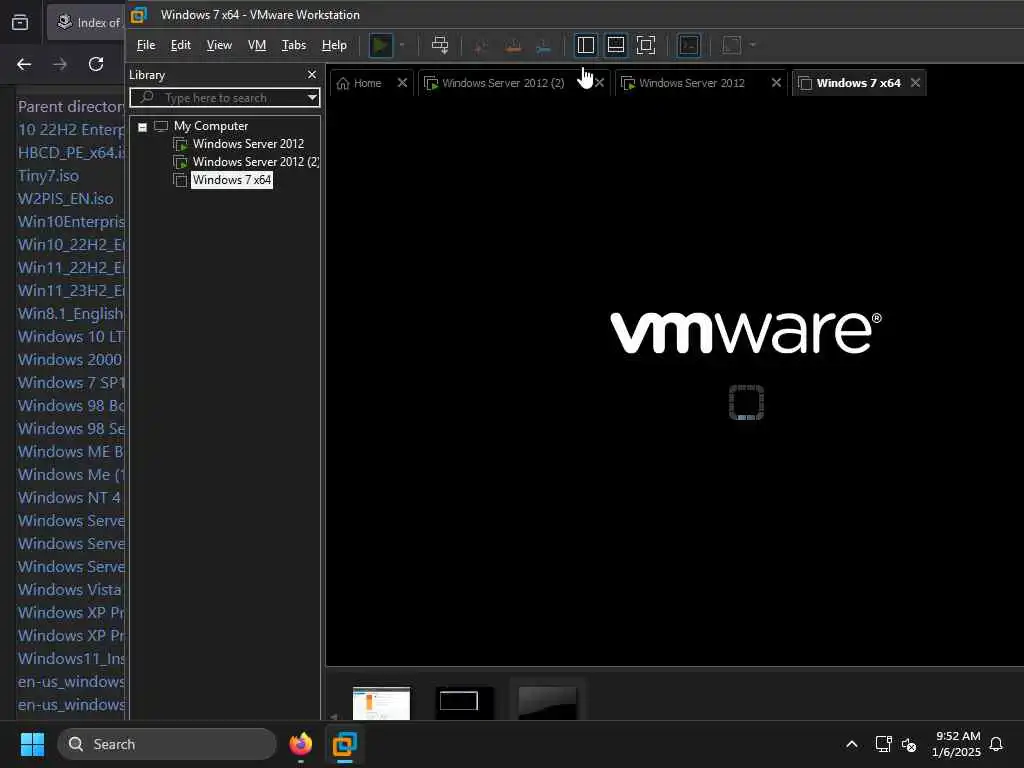Switch to the Windows 7 x64 tab
This screenshot has width=1024, height=768.
coord(858,83)
